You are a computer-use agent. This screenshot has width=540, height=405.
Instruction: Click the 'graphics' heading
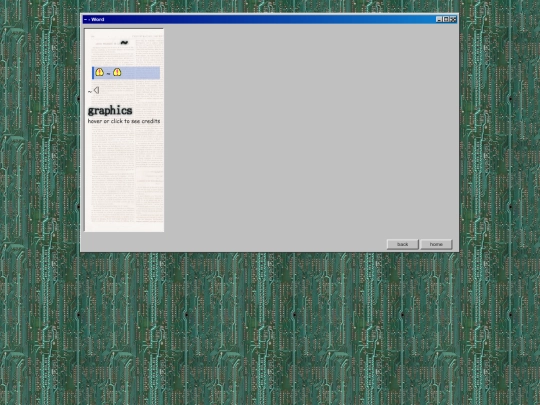point(110,111)
